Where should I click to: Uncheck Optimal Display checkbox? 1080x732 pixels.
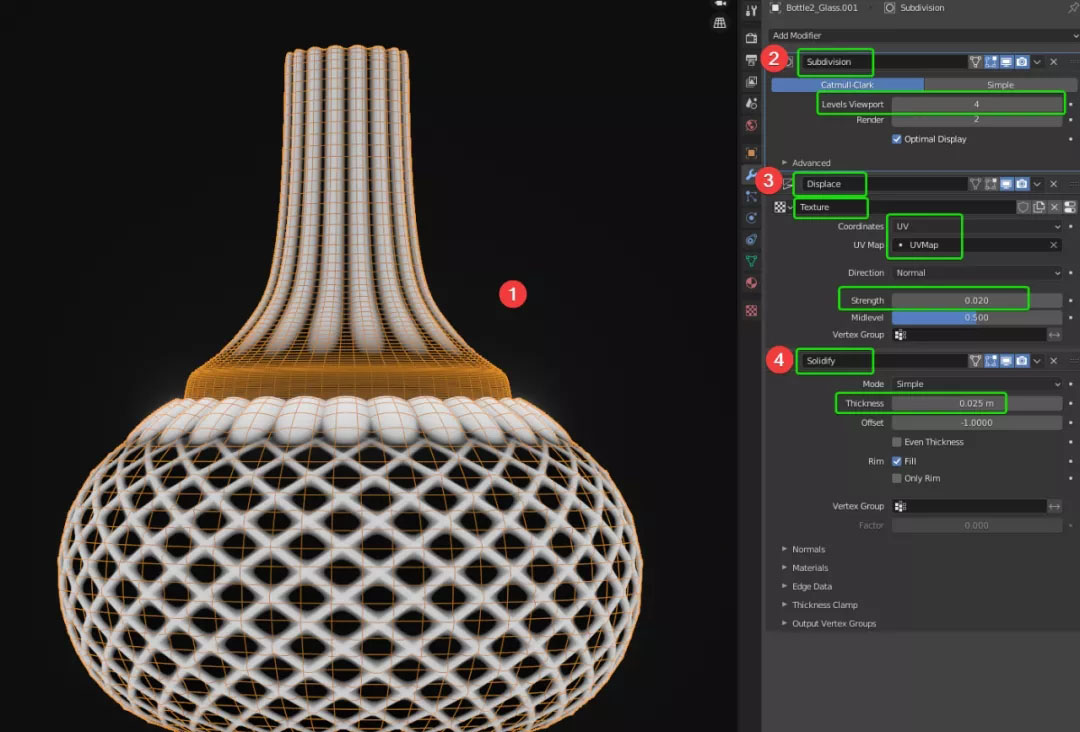click(897, 139)
